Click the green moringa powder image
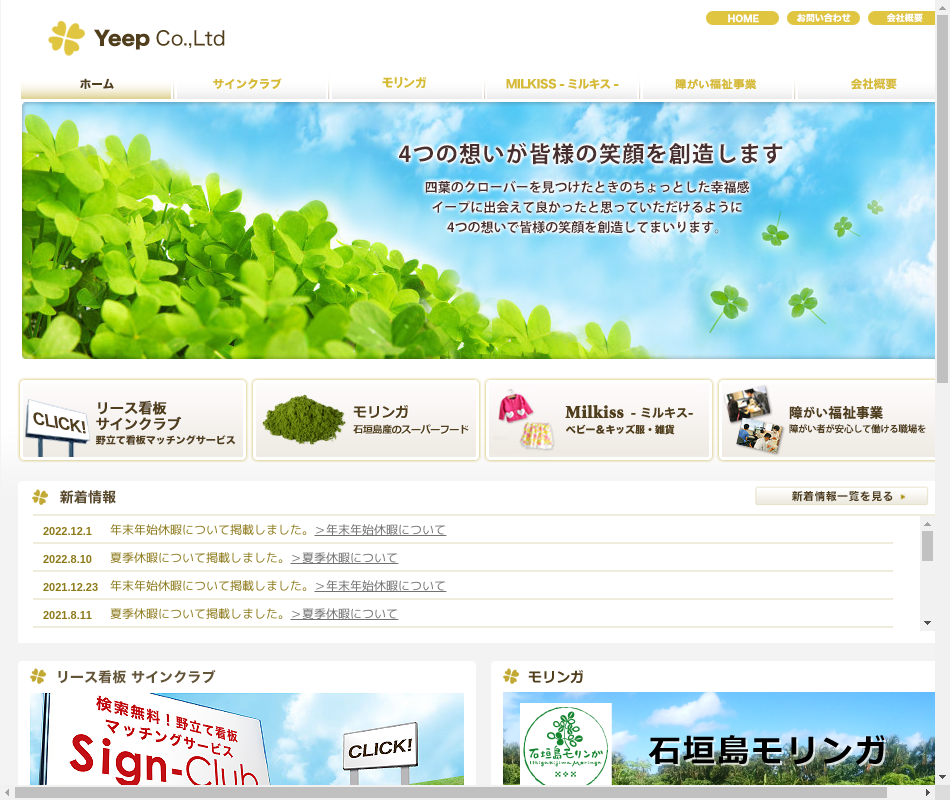The image size is (950, 800). click(303, 419)
